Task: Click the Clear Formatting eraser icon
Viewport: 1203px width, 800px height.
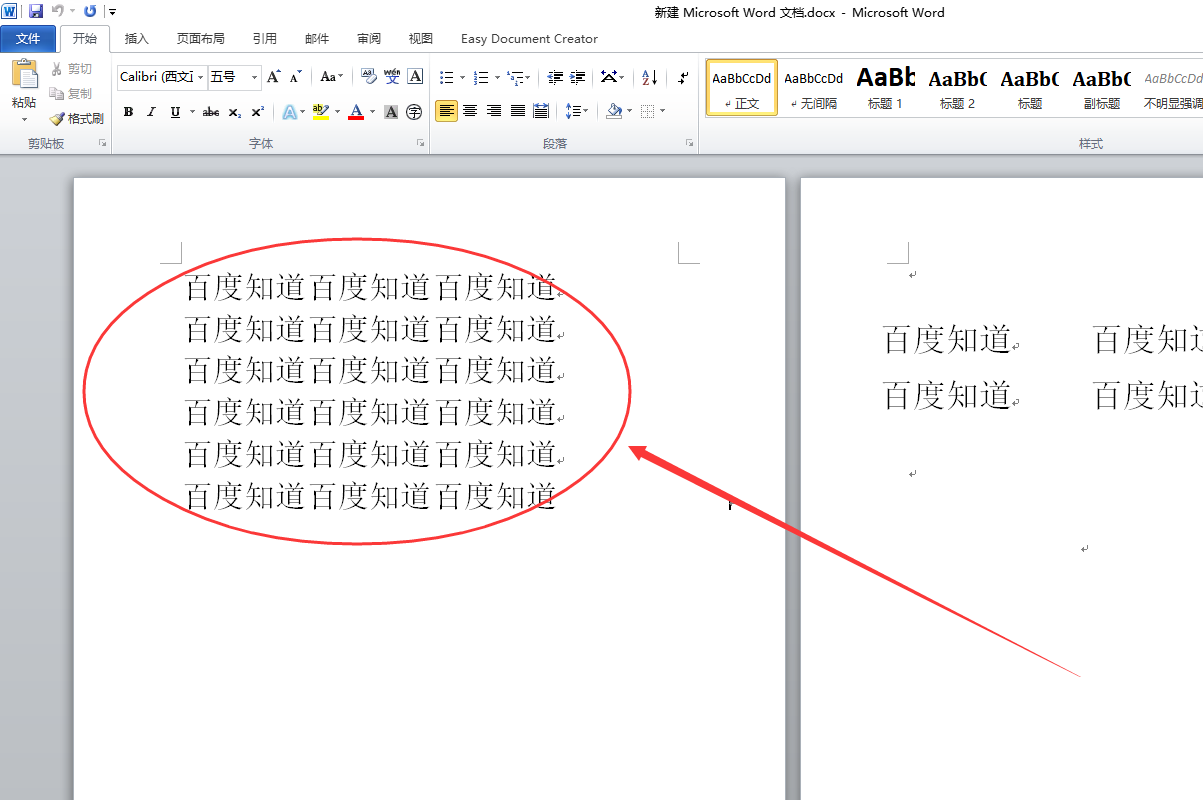Action: [368, 77]
